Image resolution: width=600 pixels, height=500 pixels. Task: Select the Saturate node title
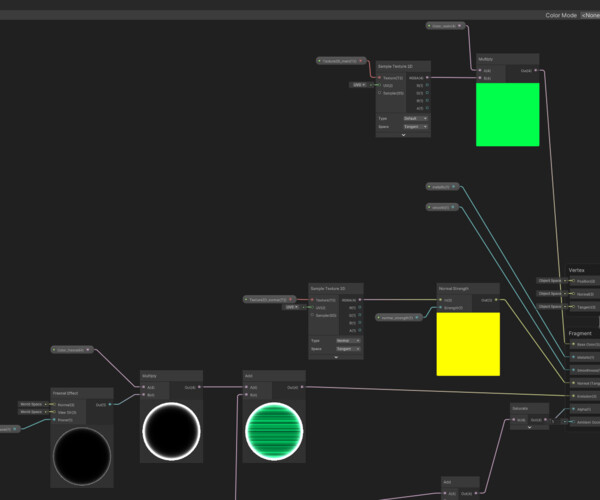click(520, 408)
